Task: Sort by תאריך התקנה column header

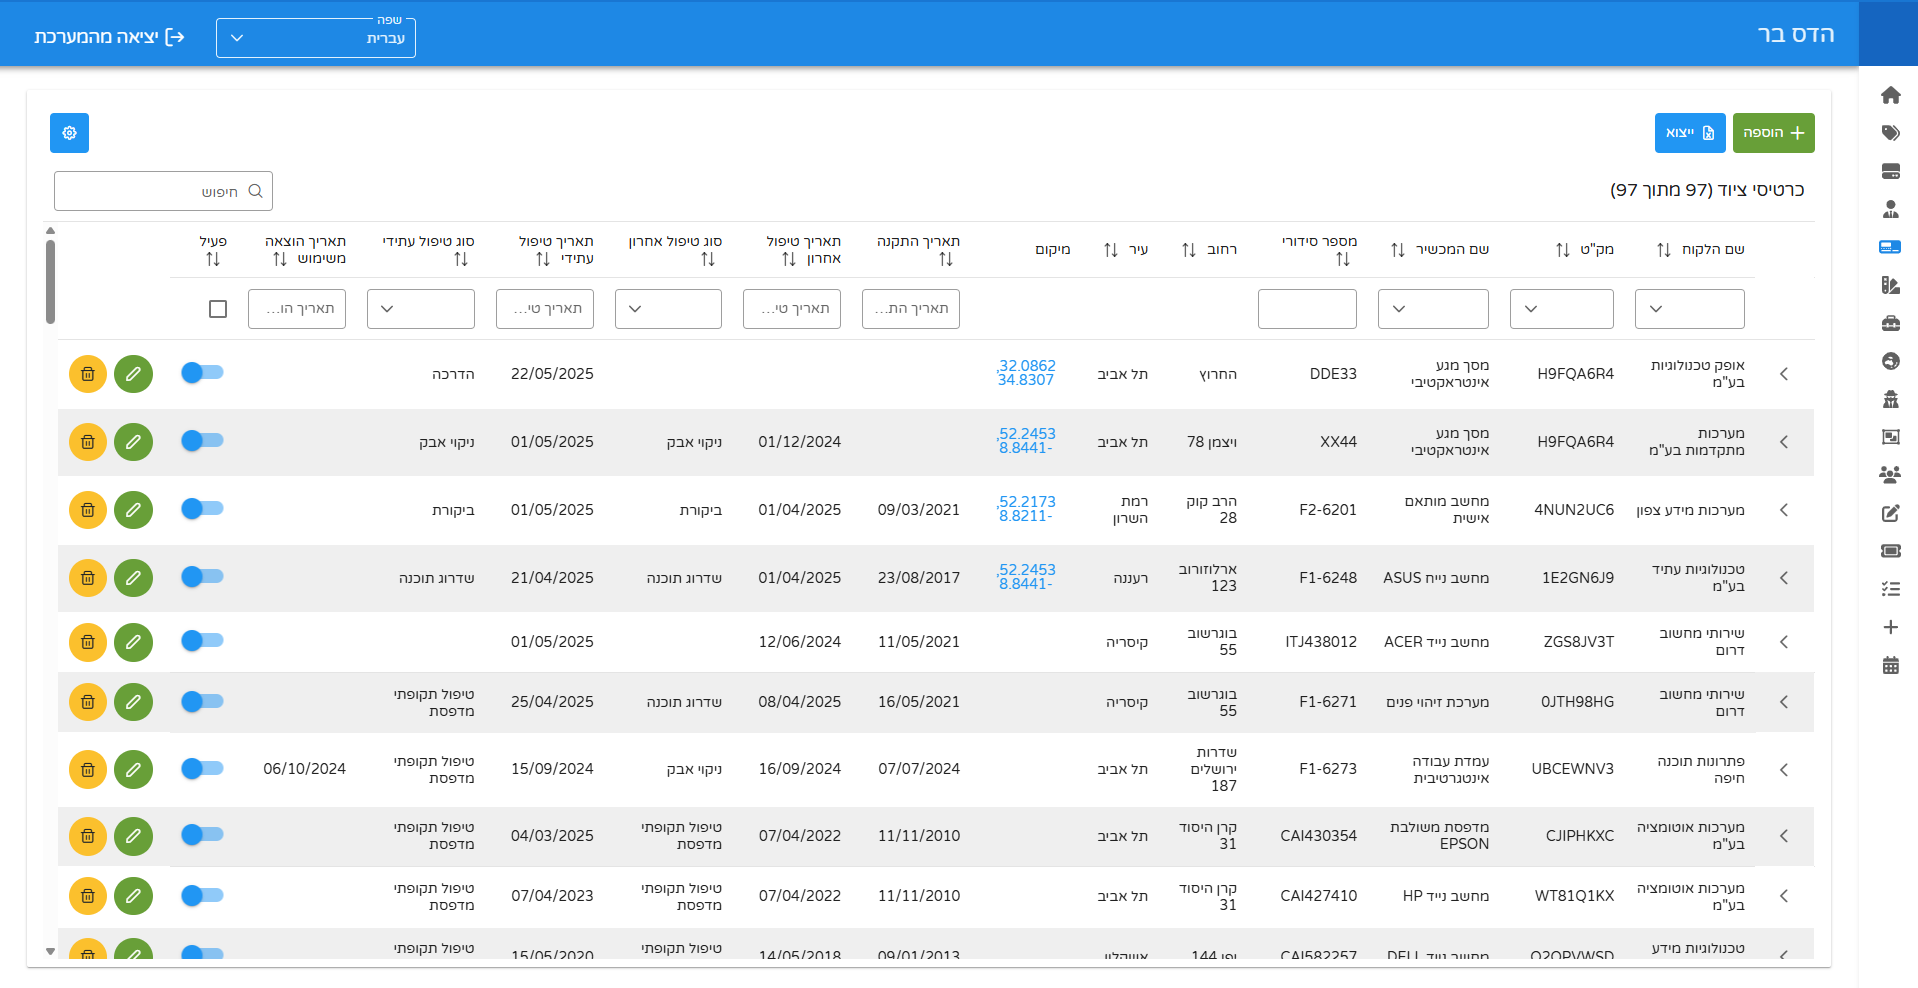Action: coord(919,250)
